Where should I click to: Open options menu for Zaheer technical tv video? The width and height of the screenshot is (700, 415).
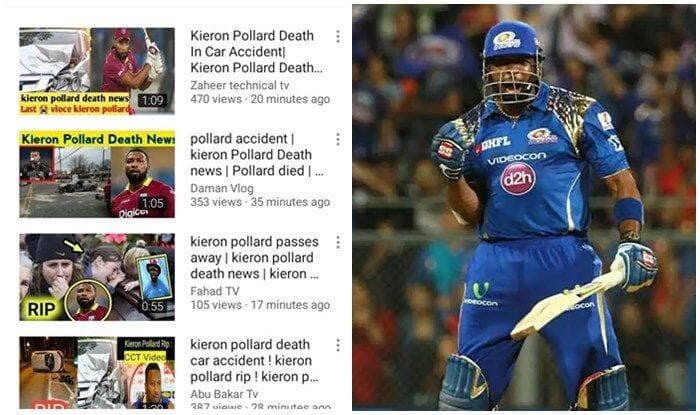(x=338, y=36)
